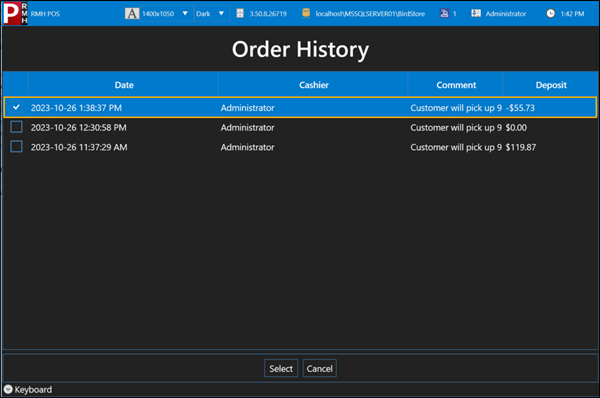Sort by the Comment column header
Viewport: 600px width, 398px height.
[456, 85]
